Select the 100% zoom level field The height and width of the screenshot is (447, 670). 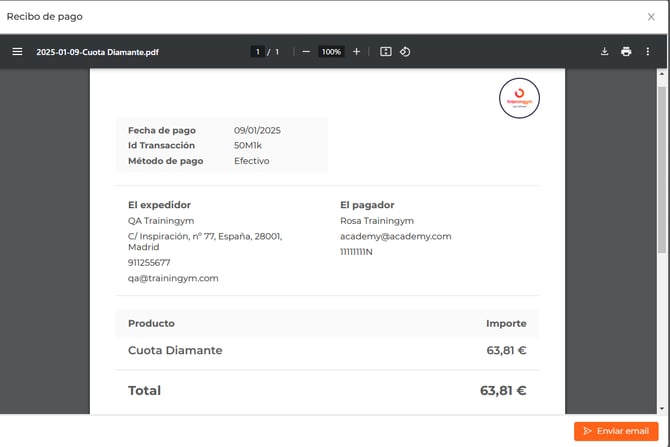(x=331, y=52)
